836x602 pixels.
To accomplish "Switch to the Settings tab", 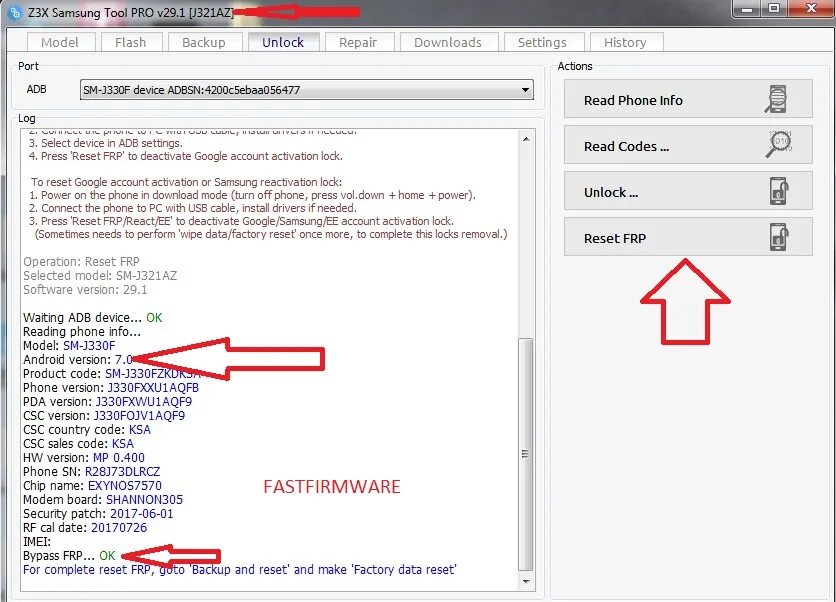I will click(542, 42).
